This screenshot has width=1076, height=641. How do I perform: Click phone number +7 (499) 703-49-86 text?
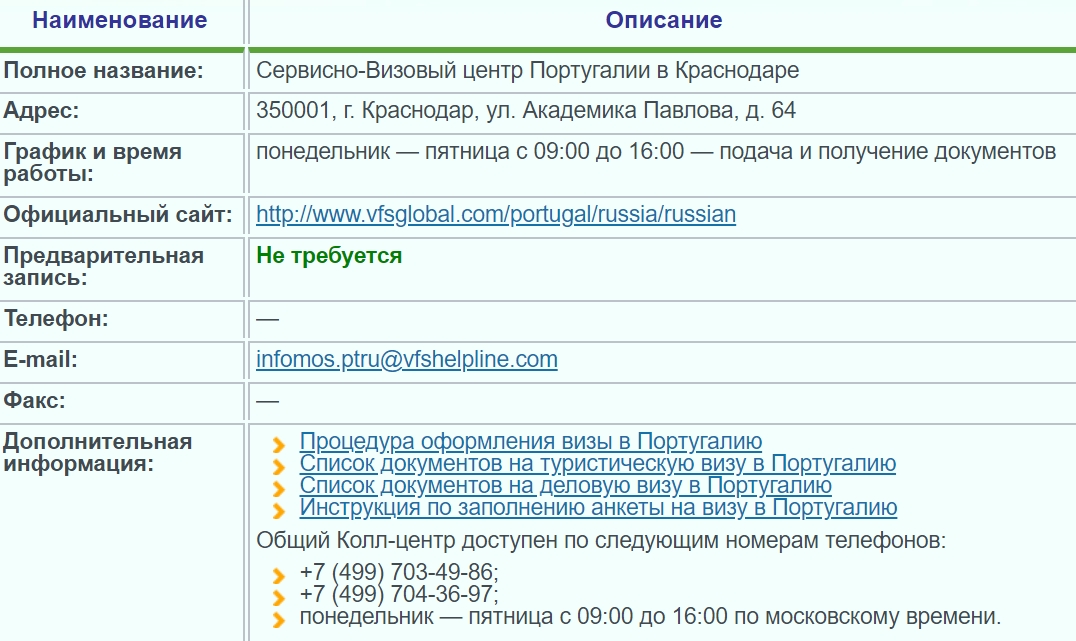(x=398, y=573)
